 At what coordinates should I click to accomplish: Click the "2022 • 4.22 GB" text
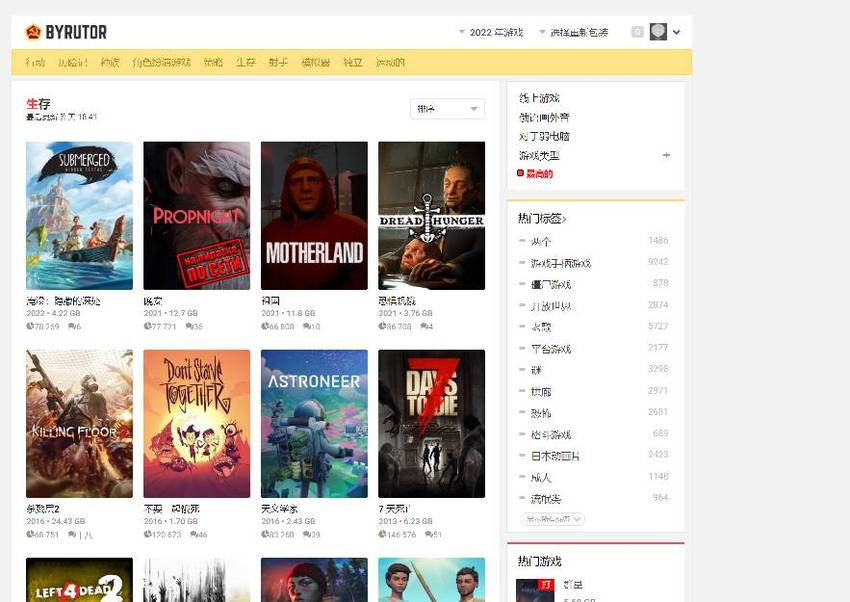pos(53,313)
